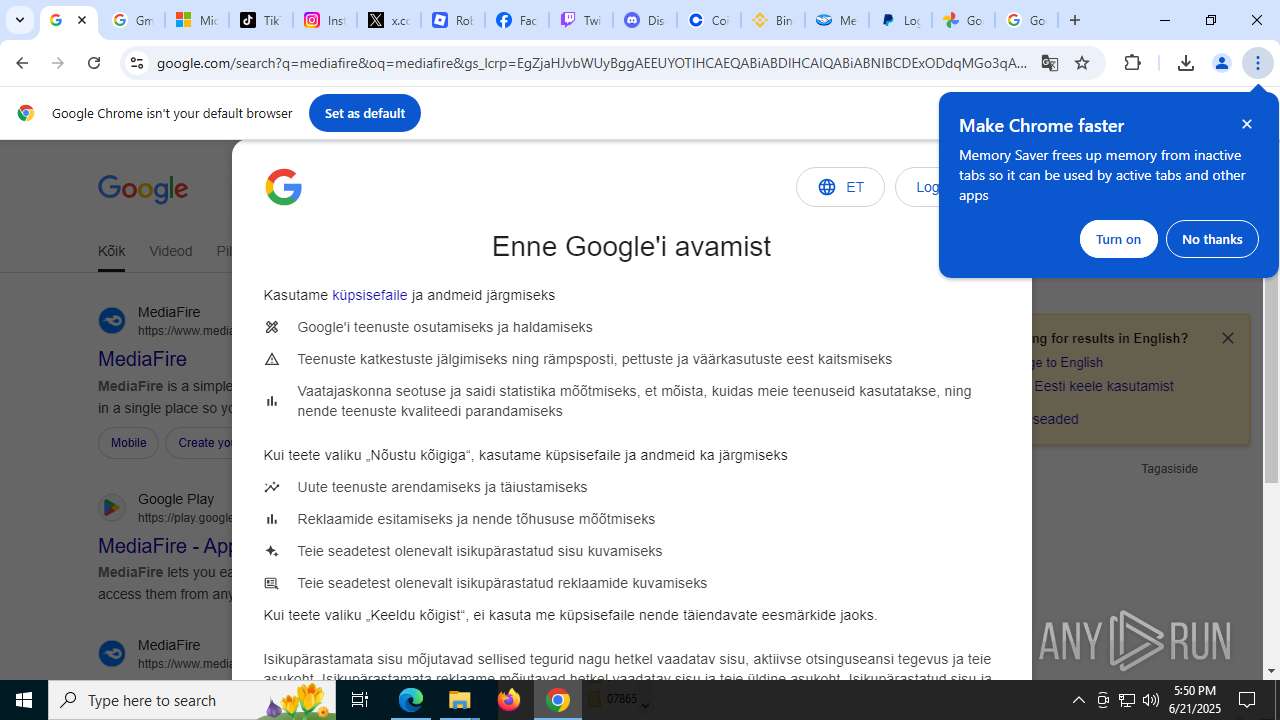This screenshot has width=1280, height=720.
Task: Open the clock showing 5:50 PM
Action: point(1194,700)
